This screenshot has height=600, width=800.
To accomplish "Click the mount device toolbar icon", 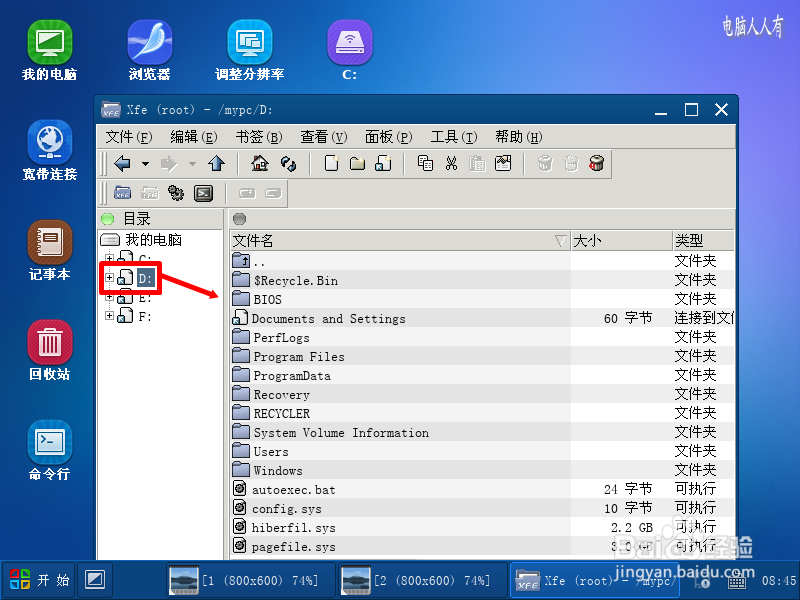I will (247, 193).
